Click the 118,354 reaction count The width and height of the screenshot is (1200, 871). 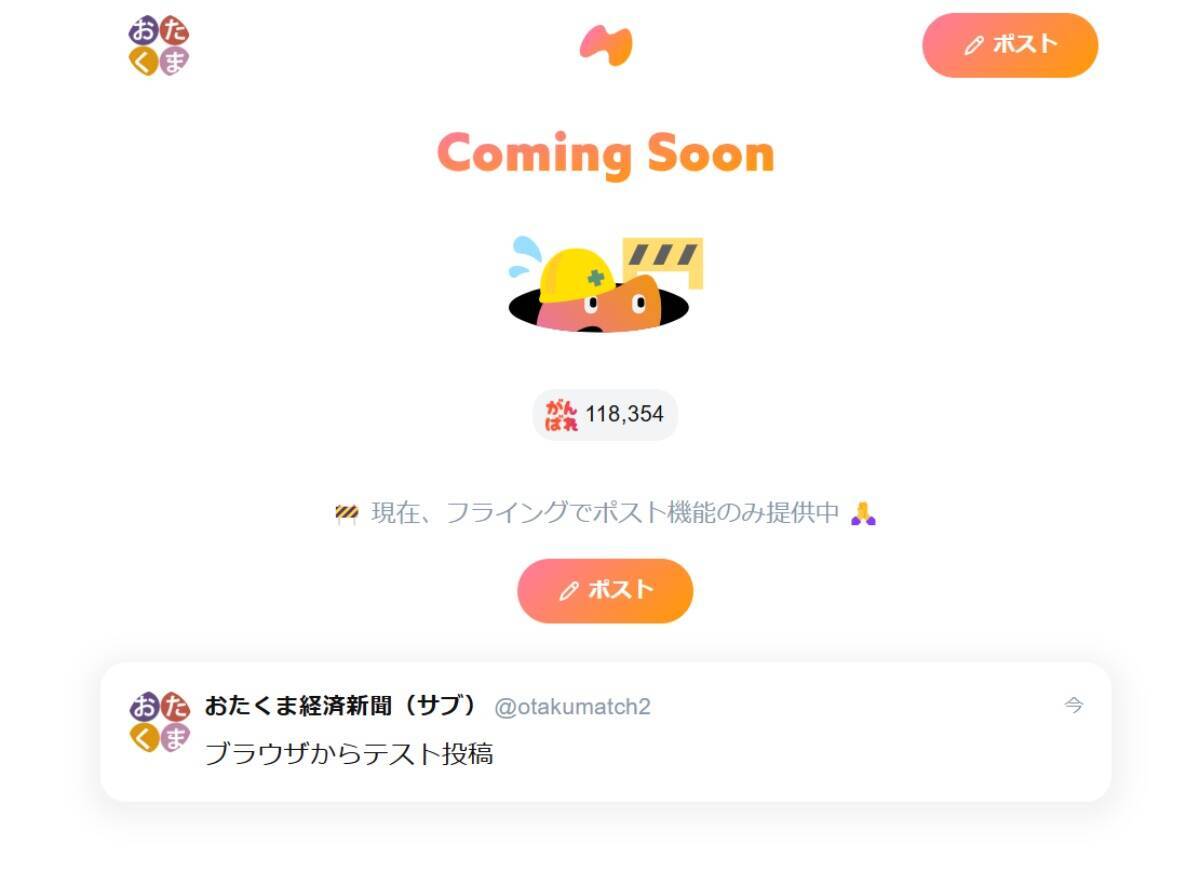[x=625, y=414]
